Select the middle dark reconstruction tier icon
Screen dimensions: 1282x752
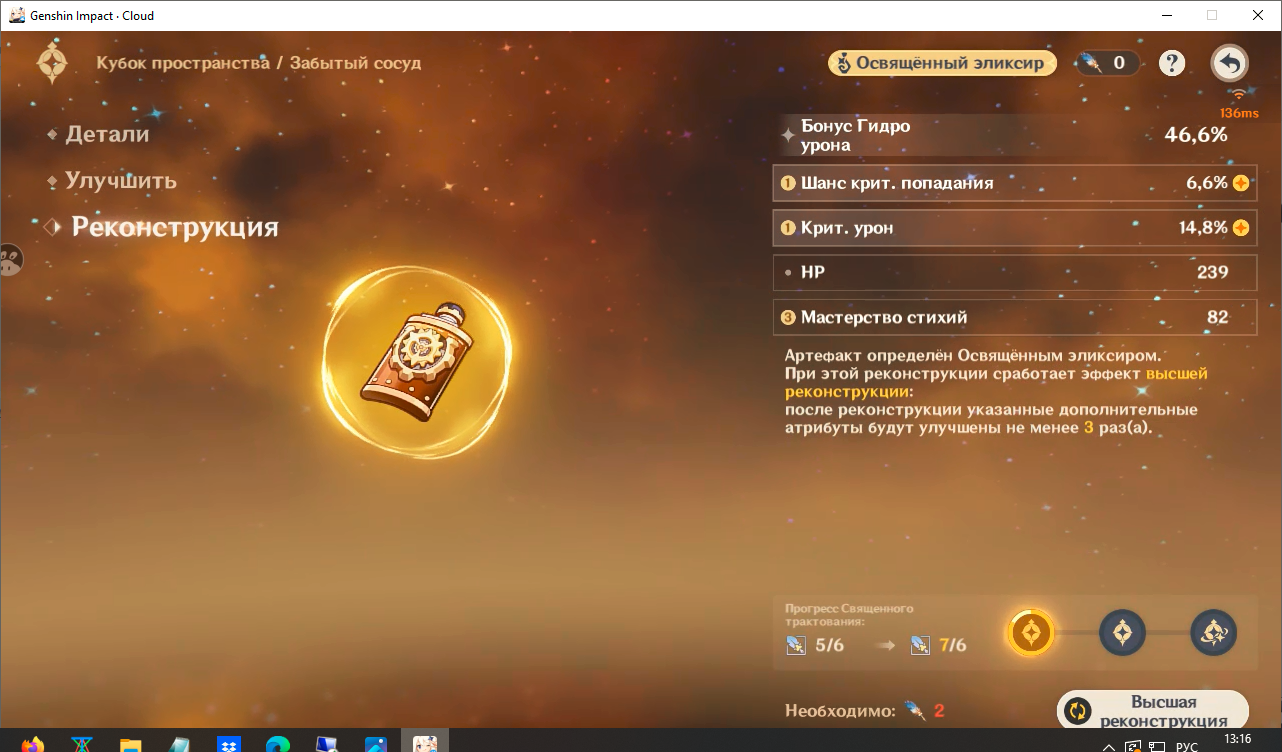[x=1122, y=632]
